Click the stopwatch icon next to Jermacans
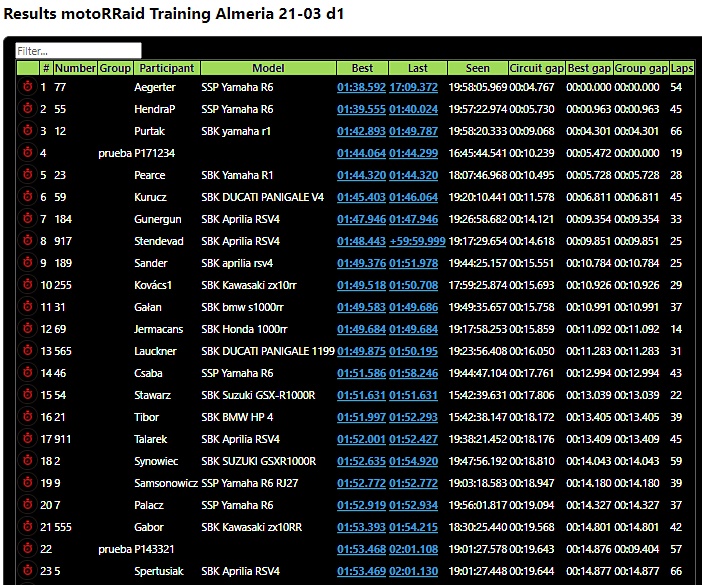Screen dimensions: 702x585 tap(27, 329)
